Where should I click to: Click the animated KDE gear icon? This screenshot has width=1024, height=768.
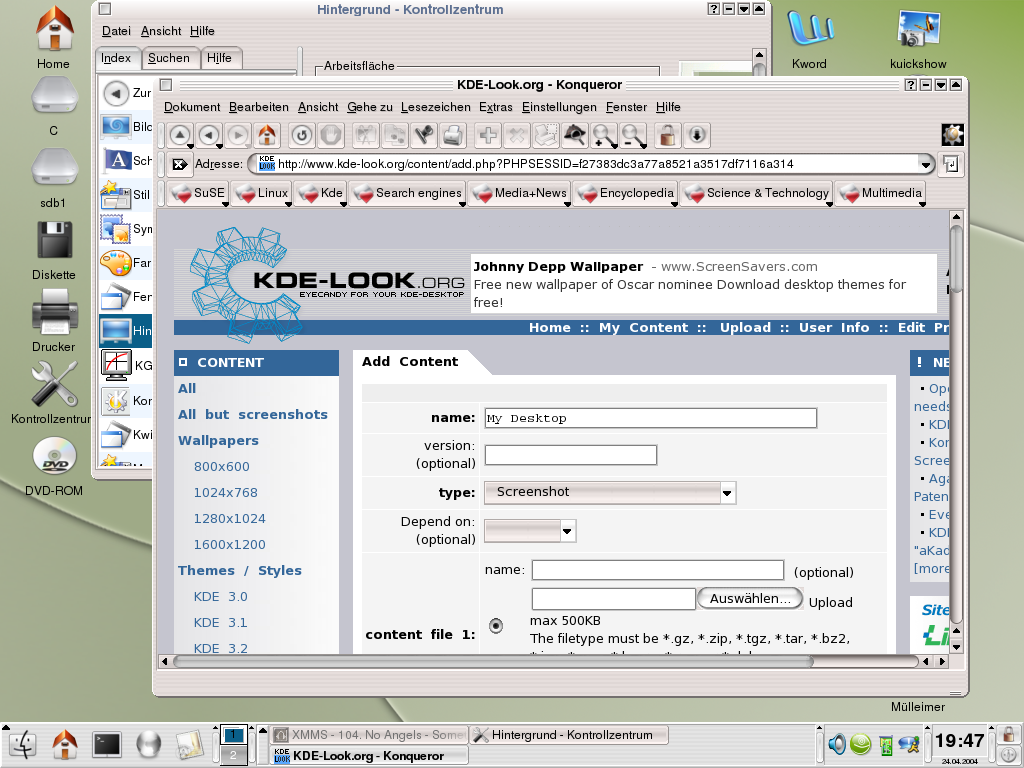click(x=952, y=135)
